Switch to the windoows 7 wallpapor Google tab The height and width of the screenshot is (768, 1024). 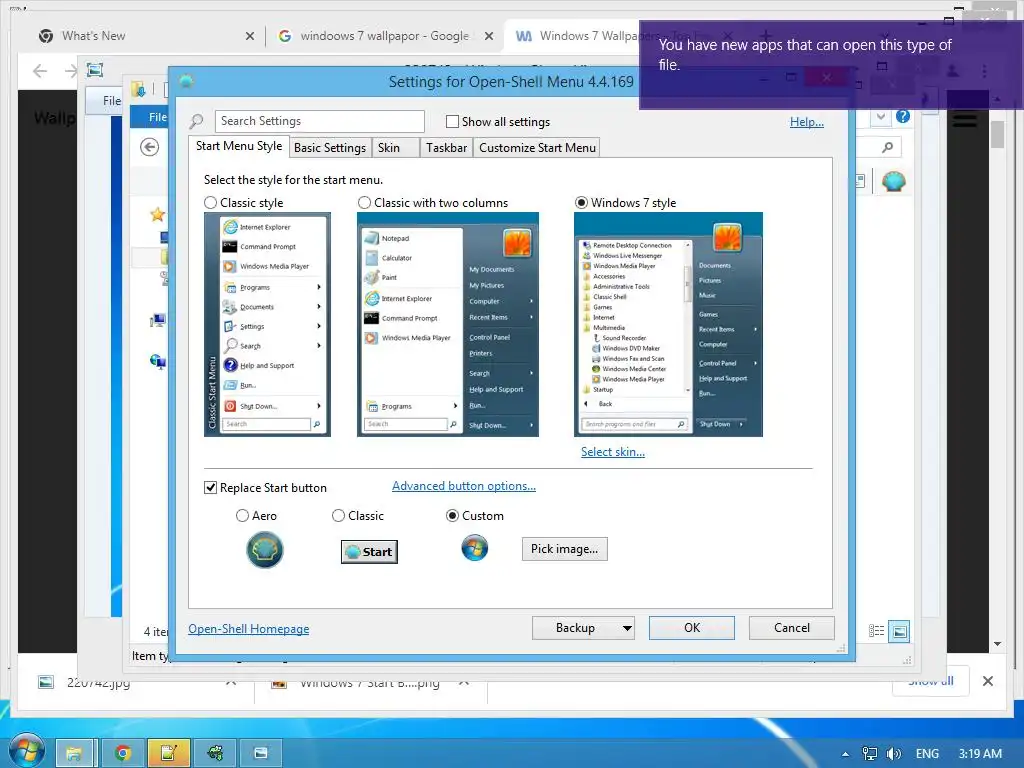click(x=384, y=36)
